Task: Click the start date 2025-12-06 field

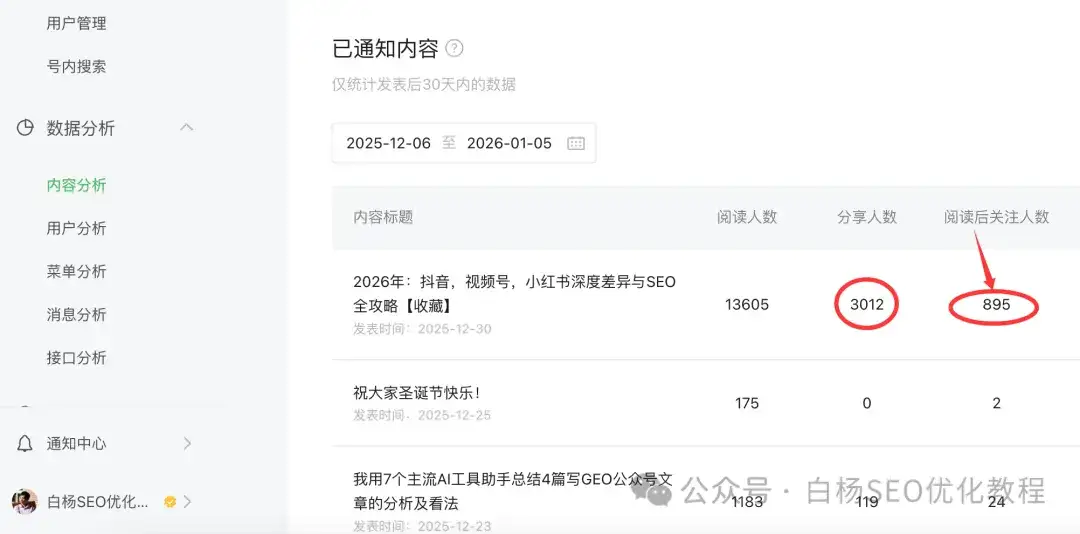Action: pyautogui.click(x=388, y=143)
